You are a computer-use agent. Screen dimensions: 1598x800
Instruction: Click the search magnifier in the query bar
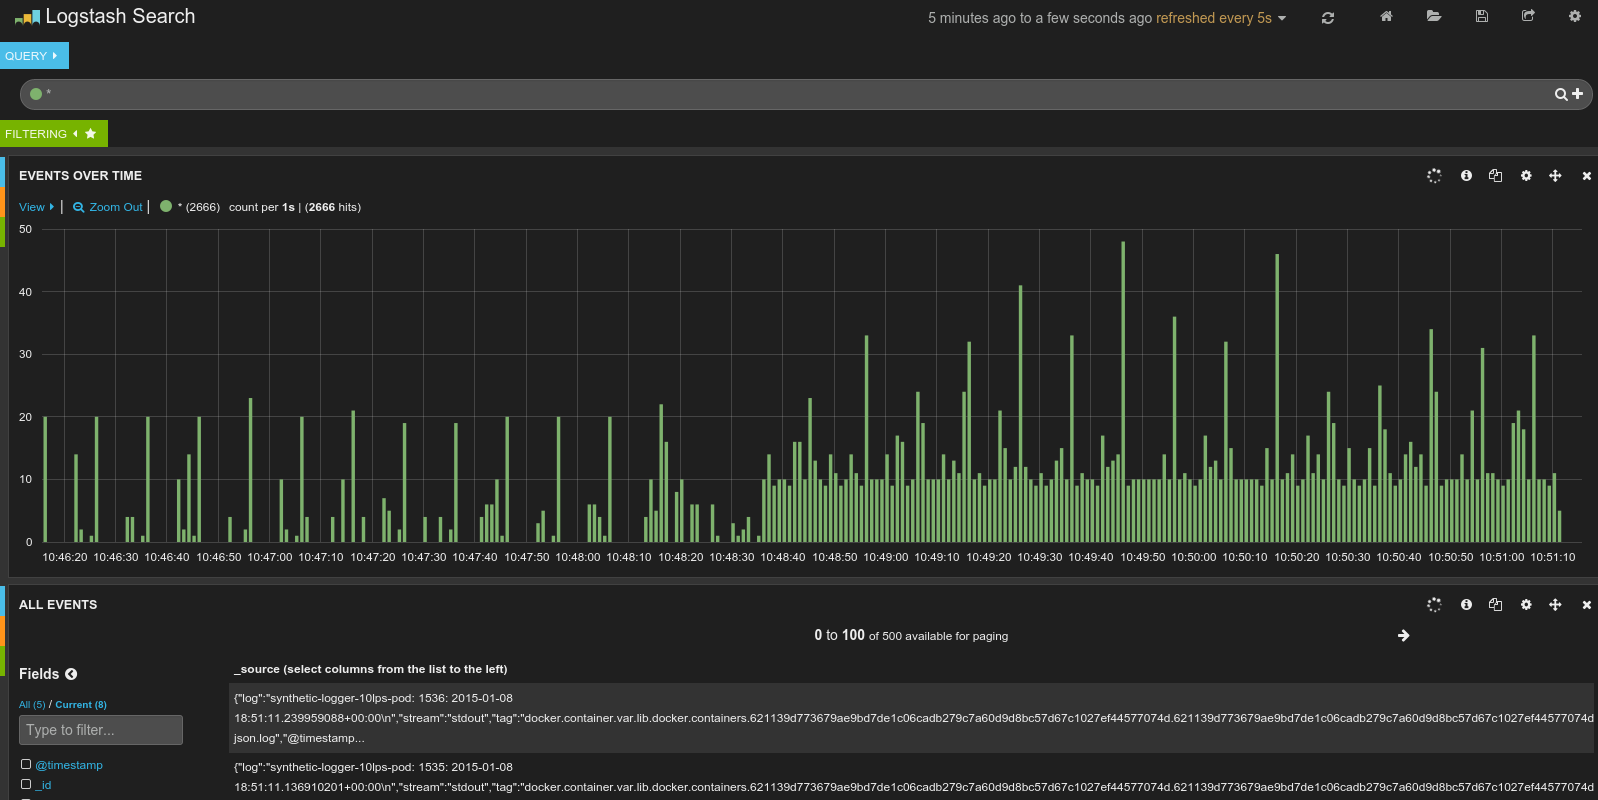coord(1560,94)
